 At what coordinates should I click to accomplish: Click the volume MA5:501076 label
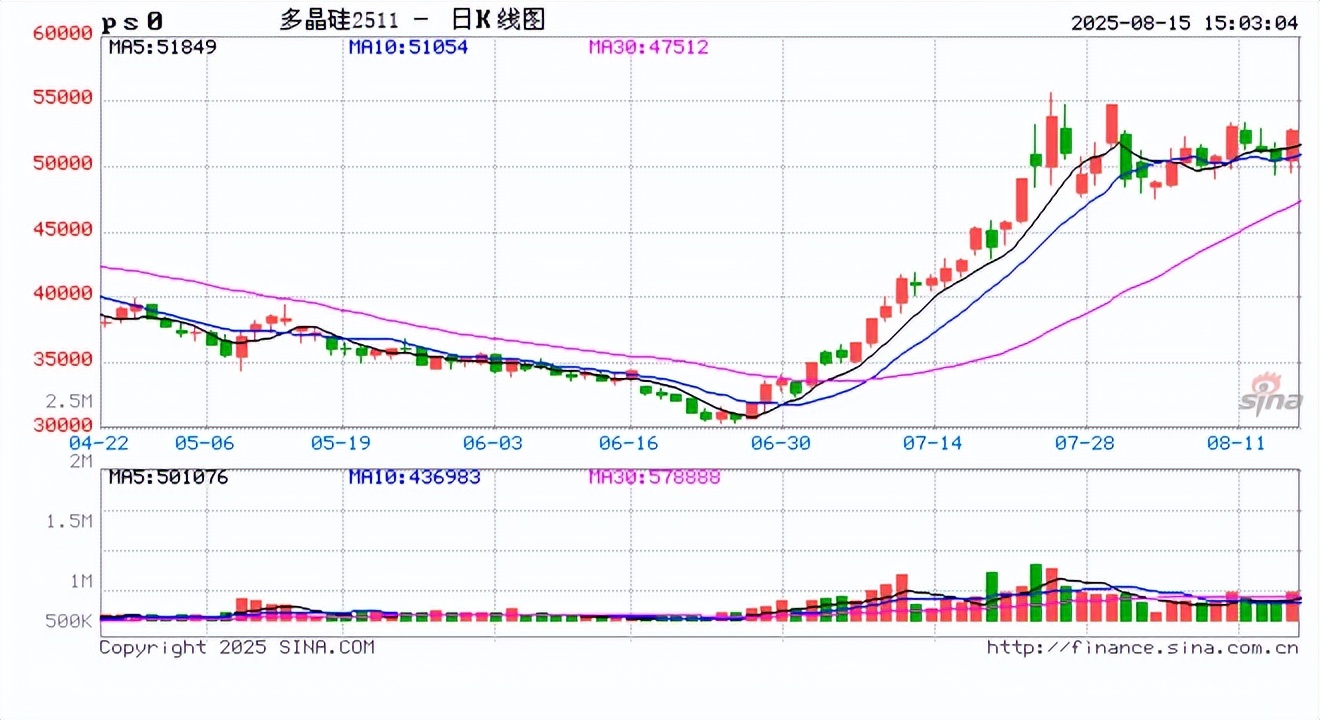pos(168,478)
